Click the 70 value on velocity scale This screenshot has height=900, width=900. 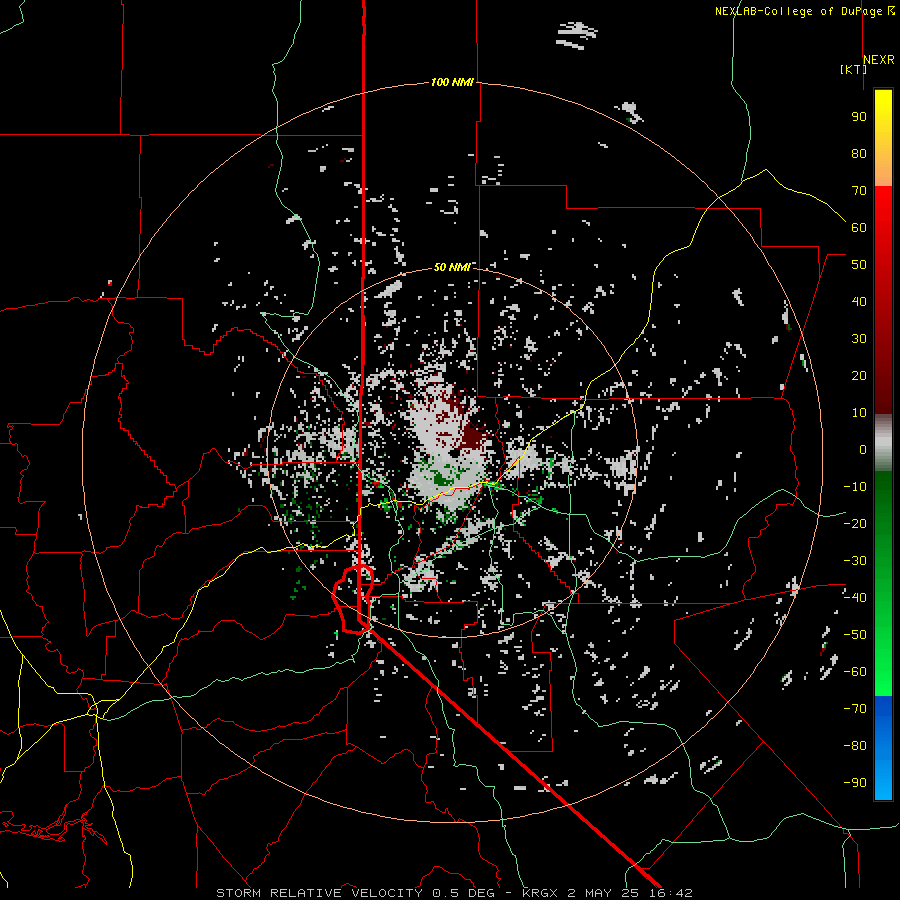pyautogui.click(x=859, y=191)
